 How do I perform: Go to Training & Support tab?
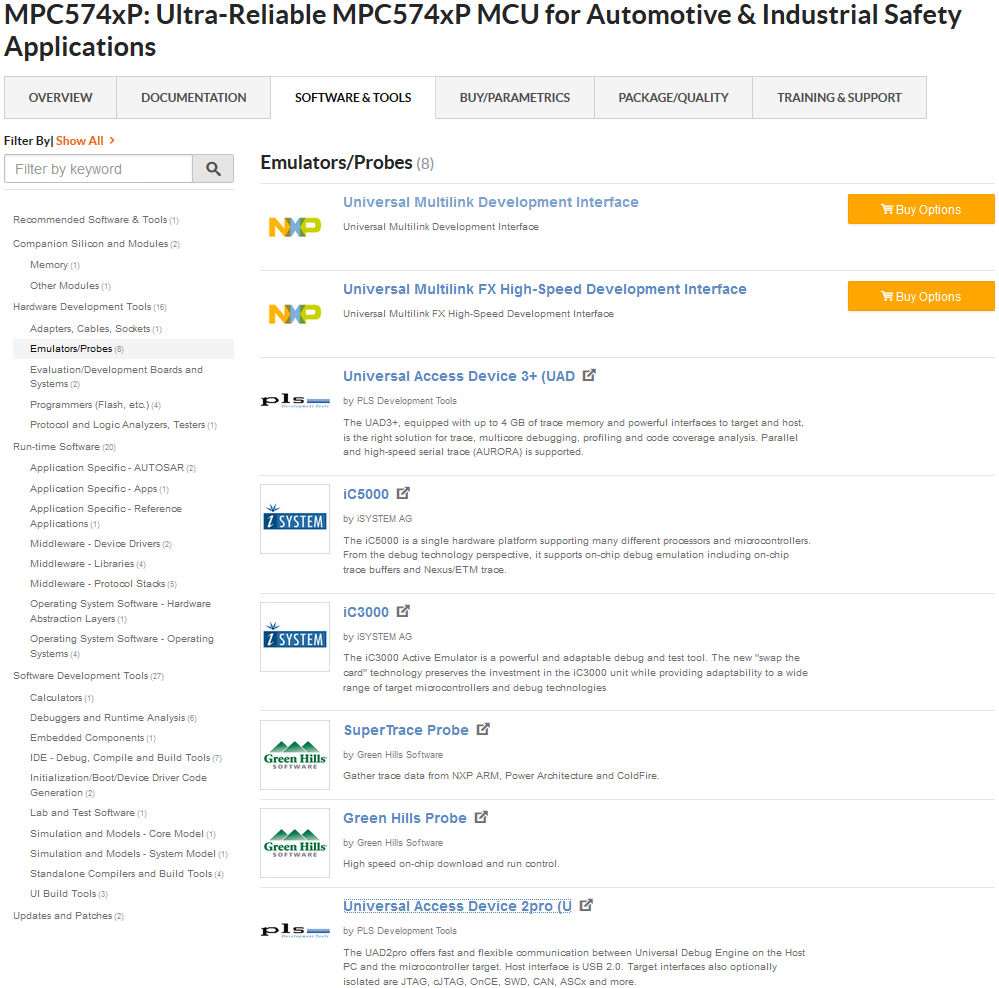pos(839,98)
